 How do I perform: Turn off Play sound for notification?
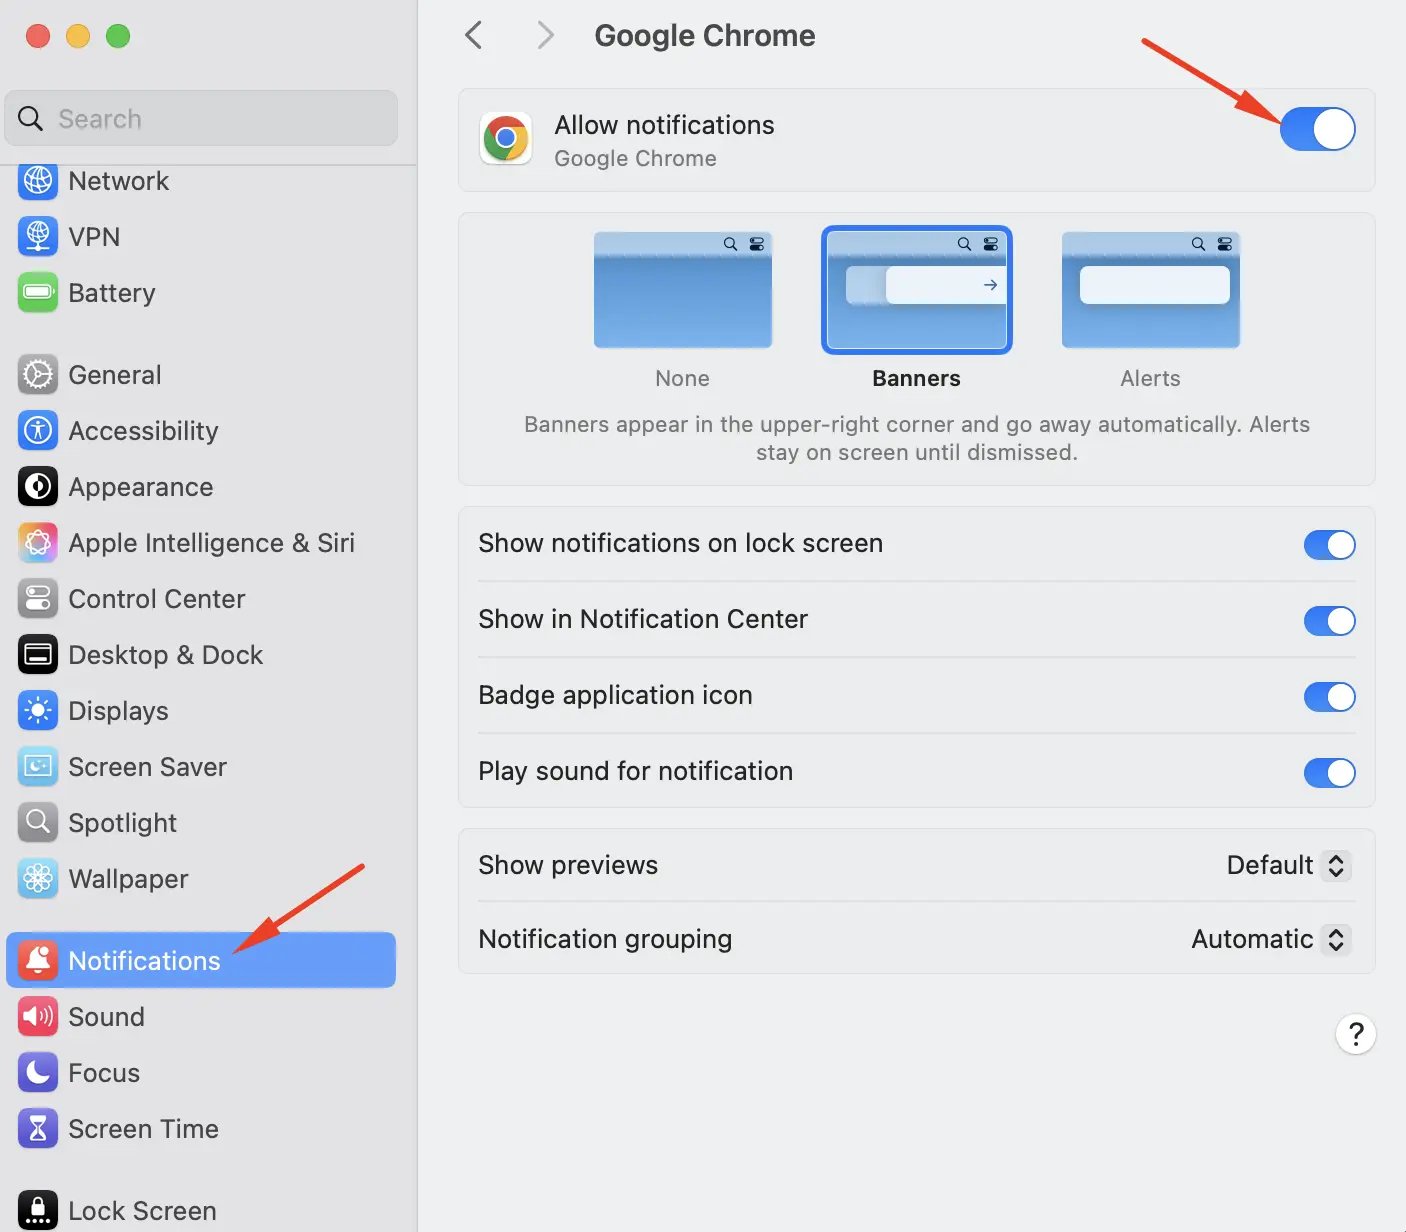tap(1329, 772)
